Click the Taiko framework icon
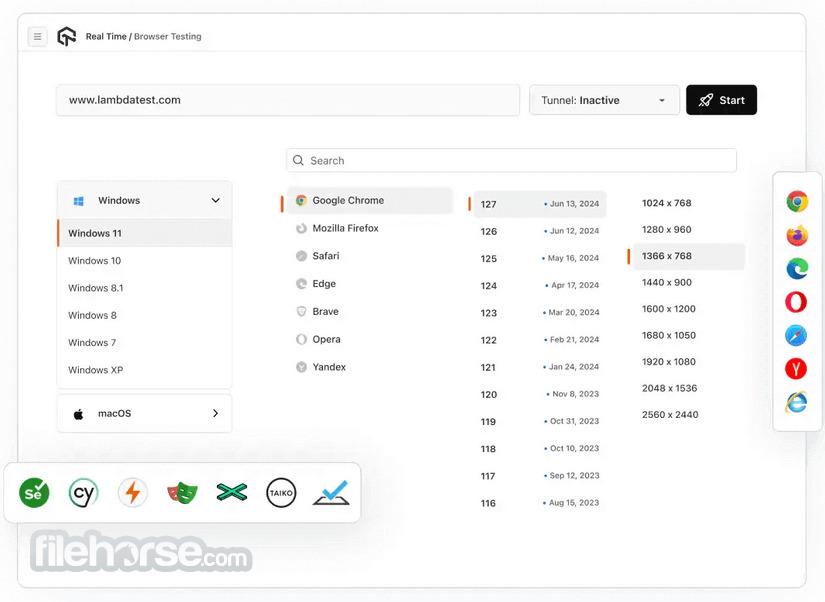 point(281,493)
